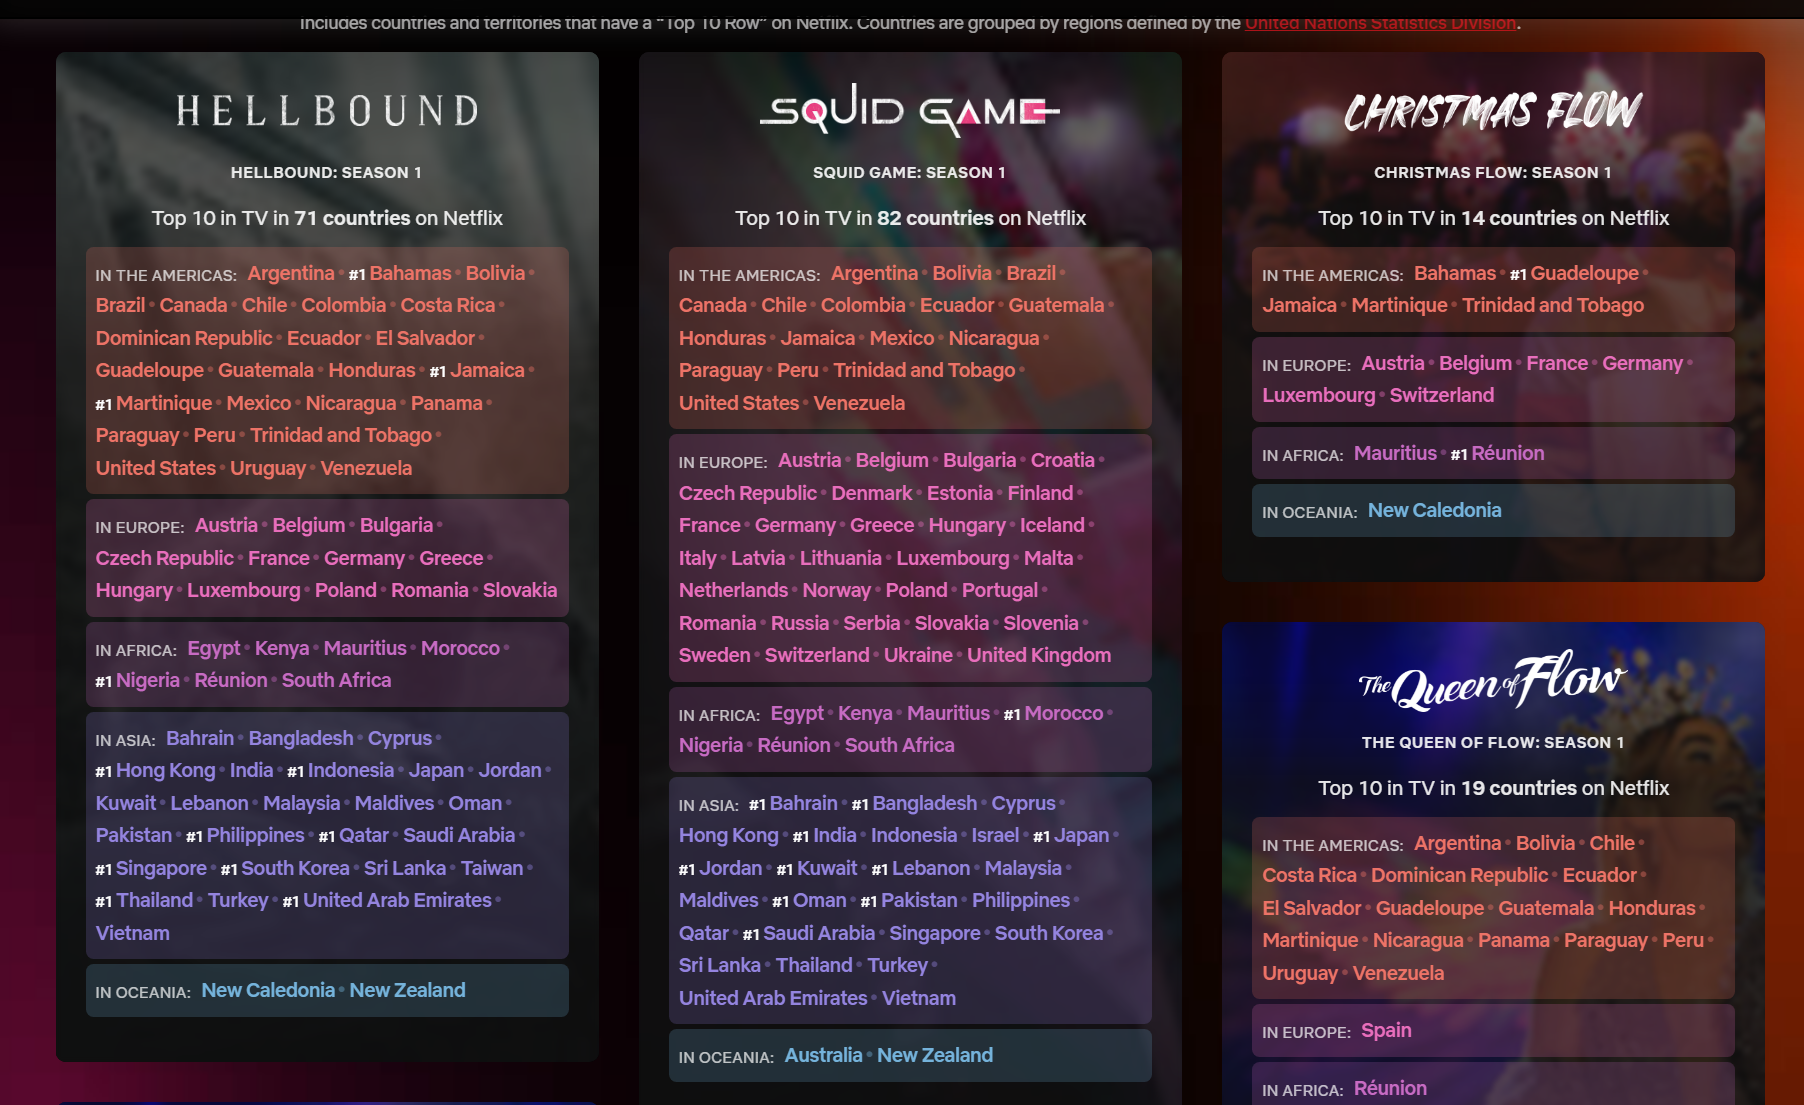Select #1 Saudi Arabia in Squid Game card
1804x1105 pixels.
coord(808,934)
